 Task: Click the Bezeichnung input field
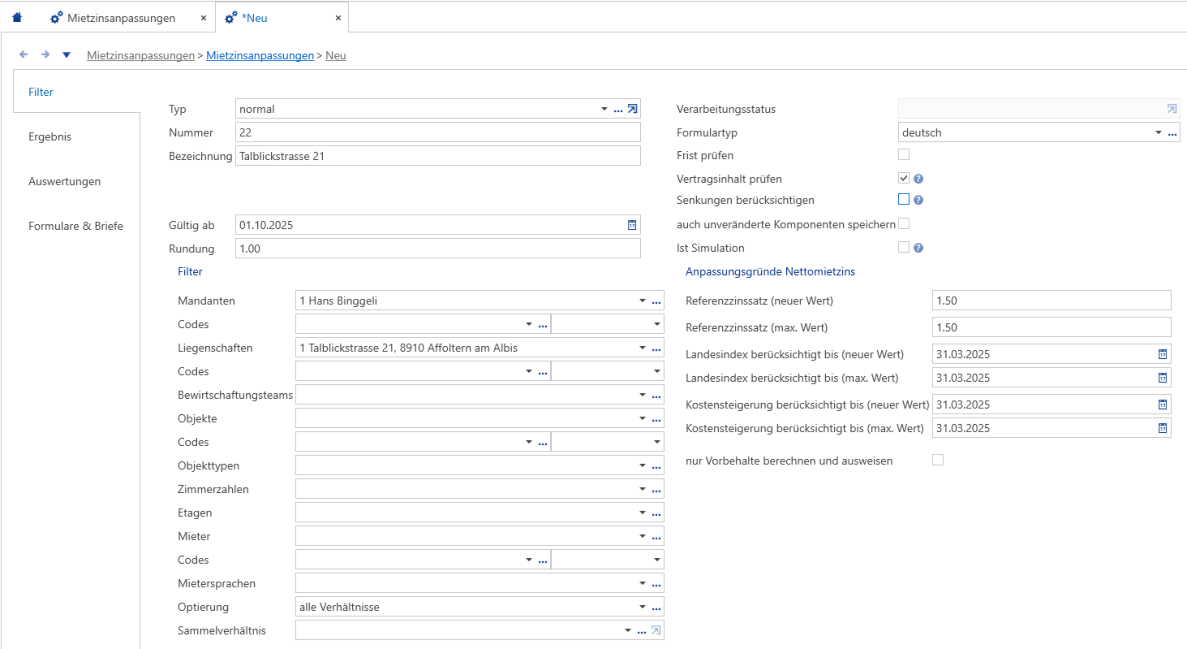438,156
